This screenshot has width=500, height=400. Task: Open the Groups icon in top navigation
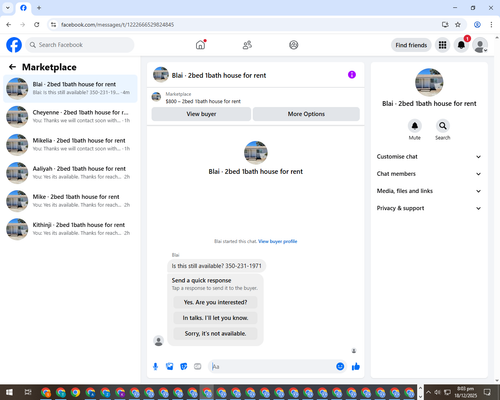click(x=294, y=45)
